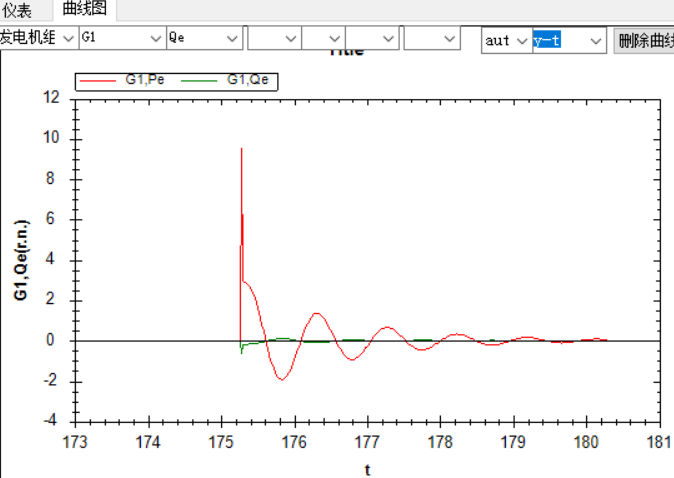The height and width of the screenshot is (478, 674).
Task: Click the y-axis value 10
Action: 51,138
